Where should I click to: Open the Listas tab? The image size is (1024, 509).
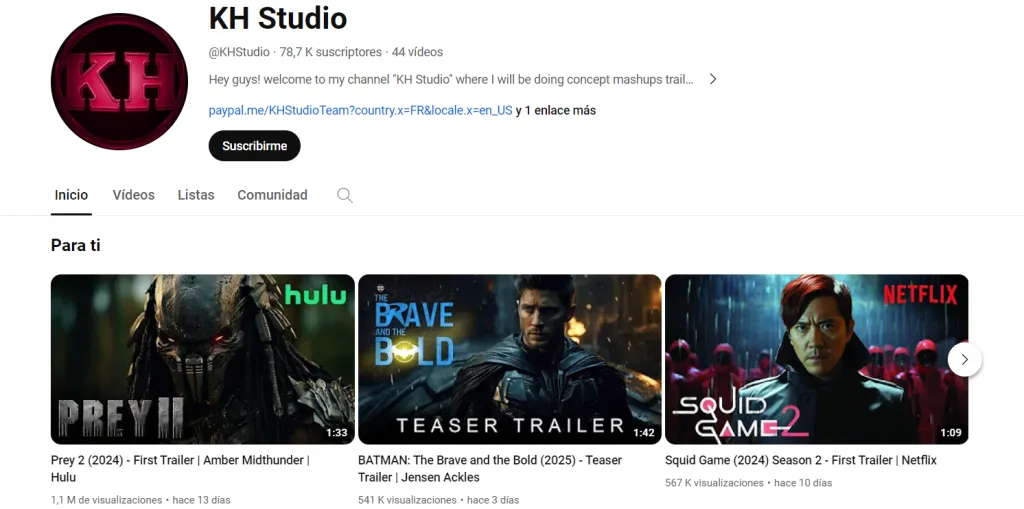(196, 195)
